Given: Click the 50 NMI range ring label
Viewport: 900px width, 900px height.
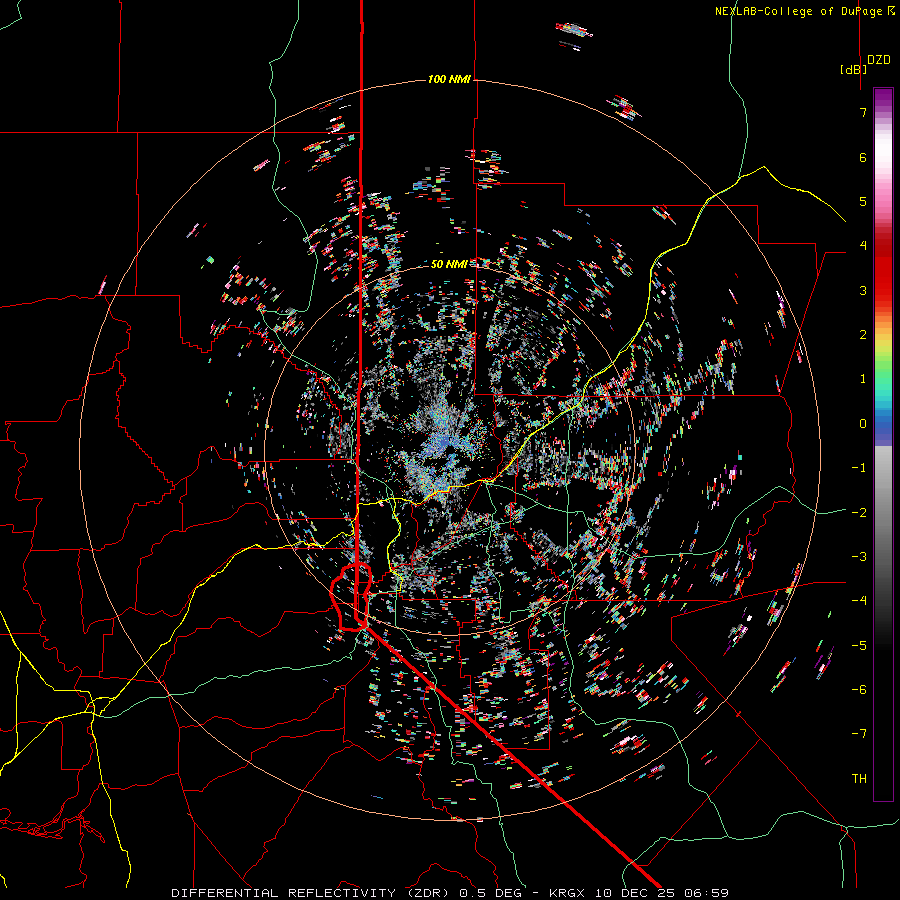Looking at the screenshot, I should tap(449, 264).
